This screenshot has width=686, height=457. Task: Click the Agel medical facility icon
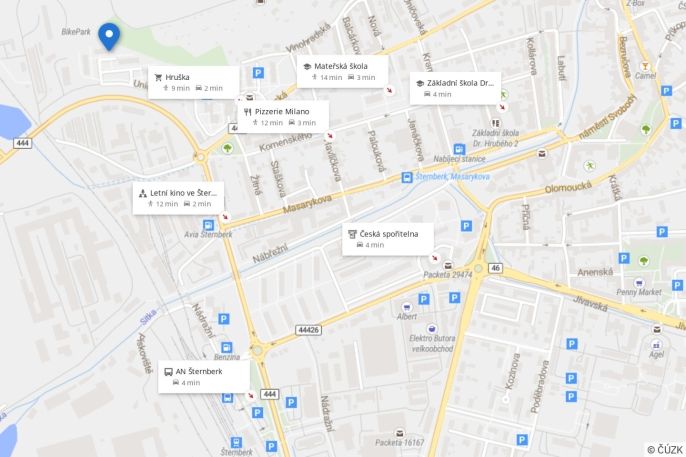pos(656,345)
